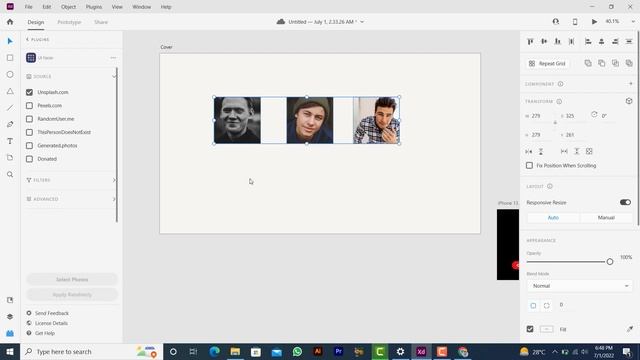Image resolution: width=640 pixels, height=360 pixels.
Task: Select the Select (arrow) tool
Action: coord(10,41)
